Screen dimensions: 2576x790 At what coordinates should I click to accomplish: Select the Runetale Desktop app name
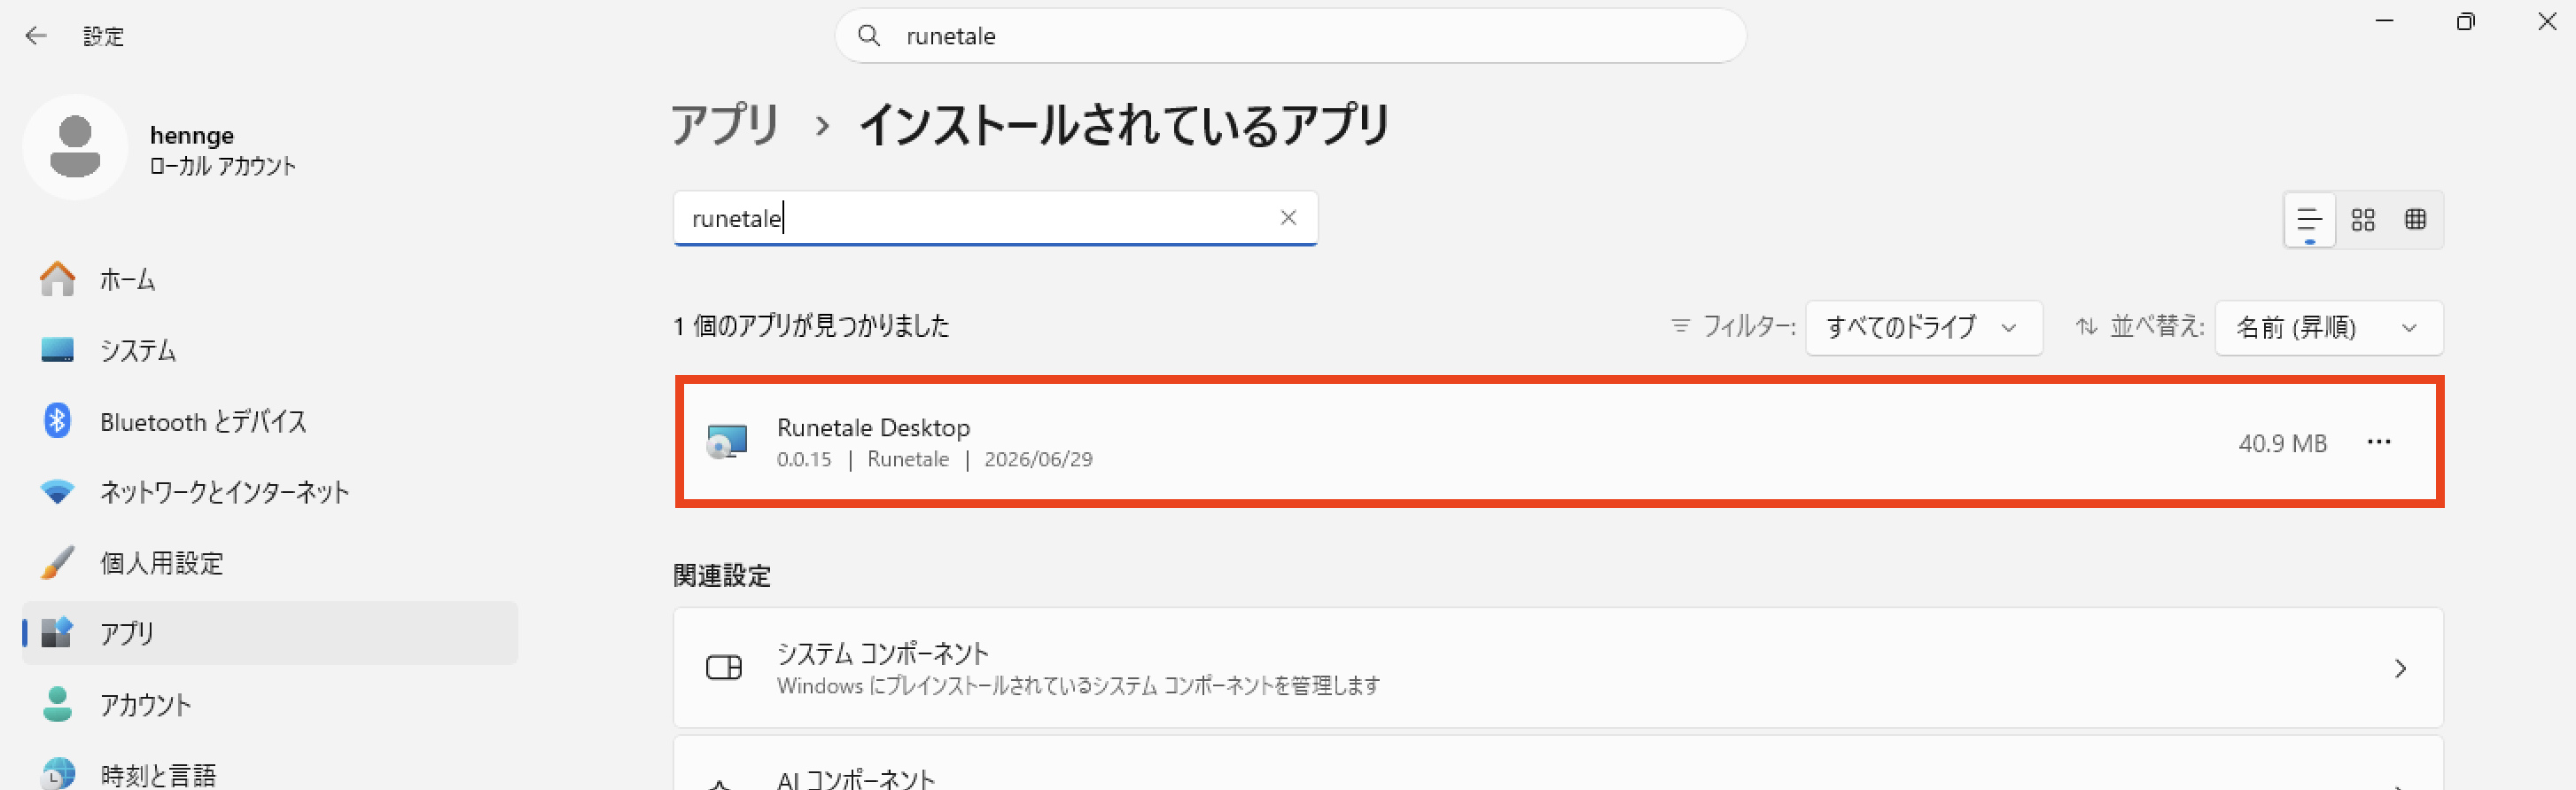pos(873,427)
